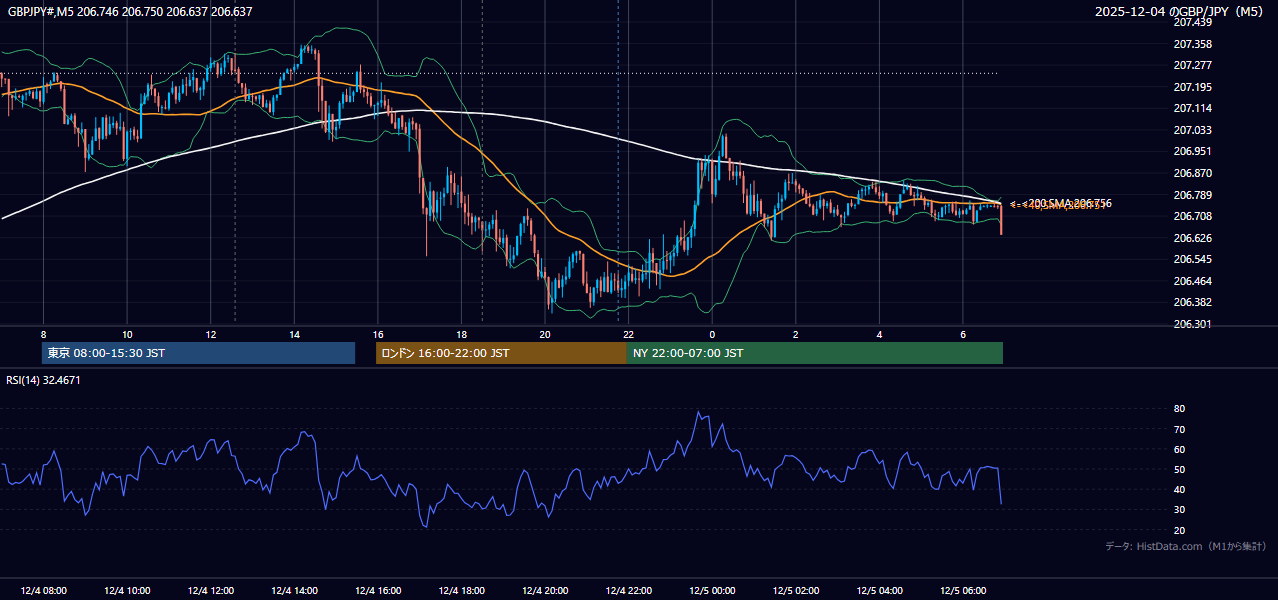Click the 30 level on RSI scale
1278x600 pixels.
tap(1179, 510)
